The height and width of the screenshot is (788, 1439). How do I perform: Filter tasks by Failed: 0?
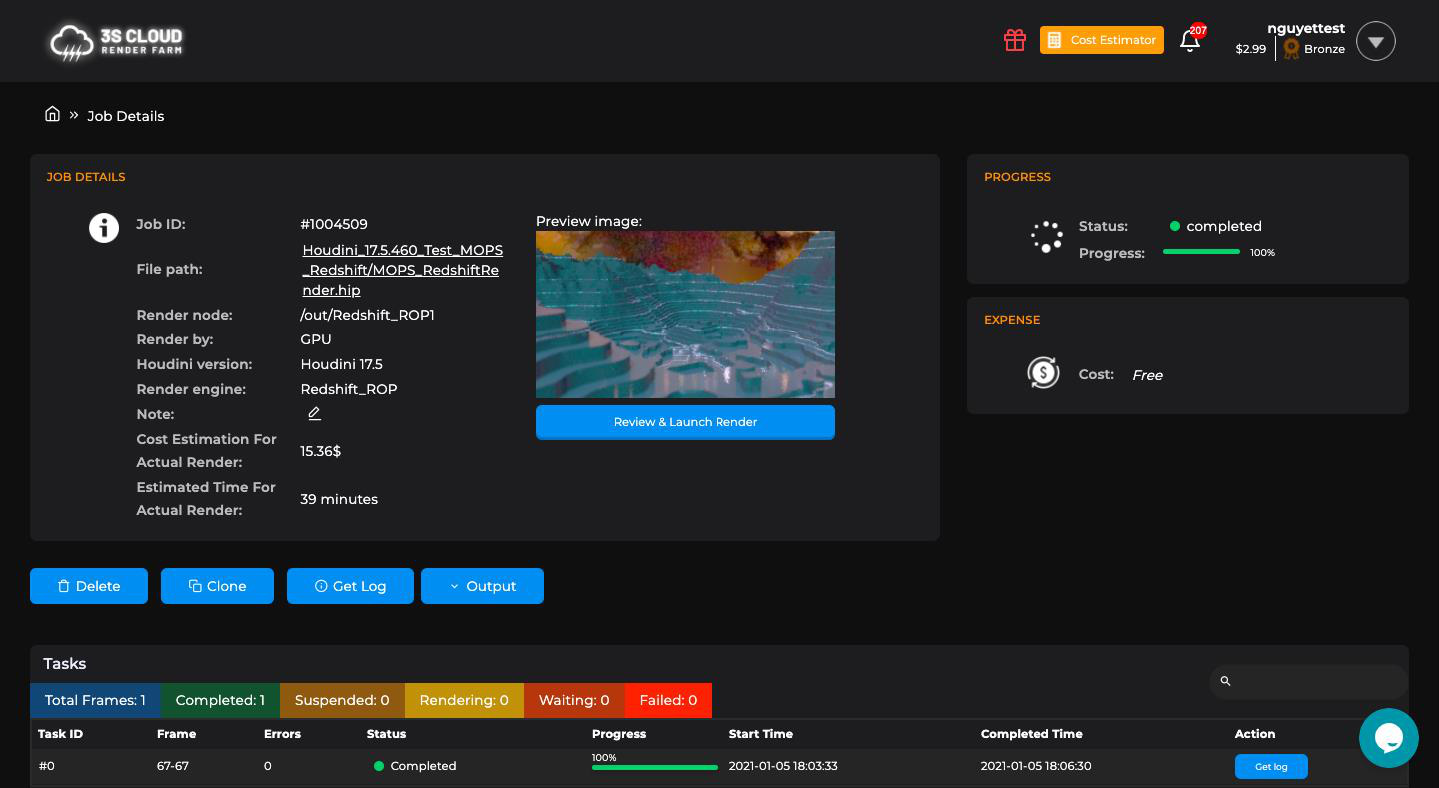click(668, 700)
